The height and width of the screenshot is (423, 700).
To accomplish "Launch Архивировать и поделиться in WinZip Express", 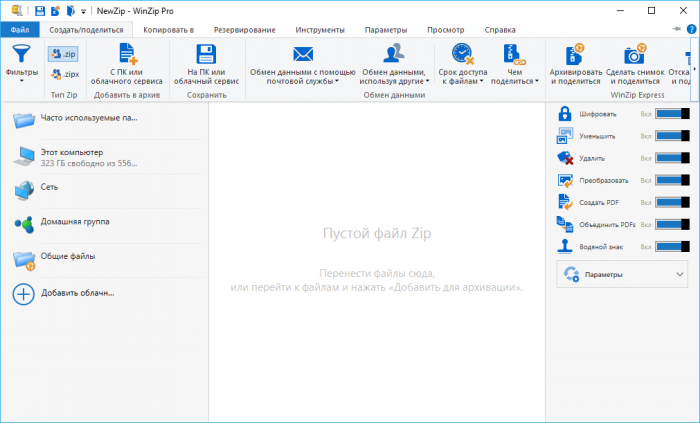I will click(x=575, y=65).
